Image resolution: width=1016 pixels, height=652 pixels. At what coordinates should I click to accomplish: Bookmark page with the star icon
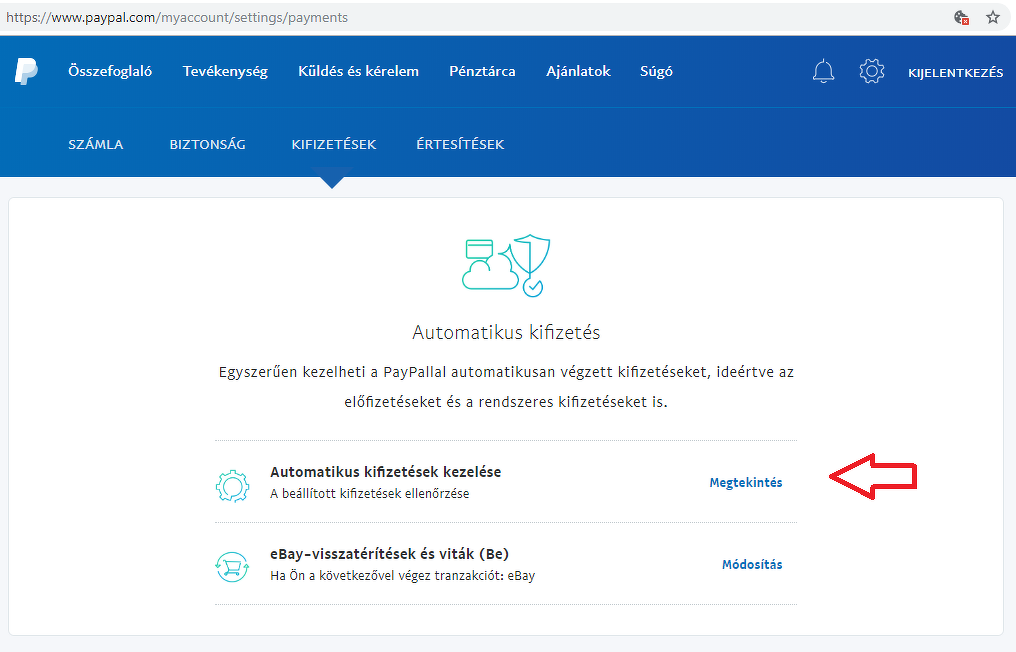click(993, 17)
